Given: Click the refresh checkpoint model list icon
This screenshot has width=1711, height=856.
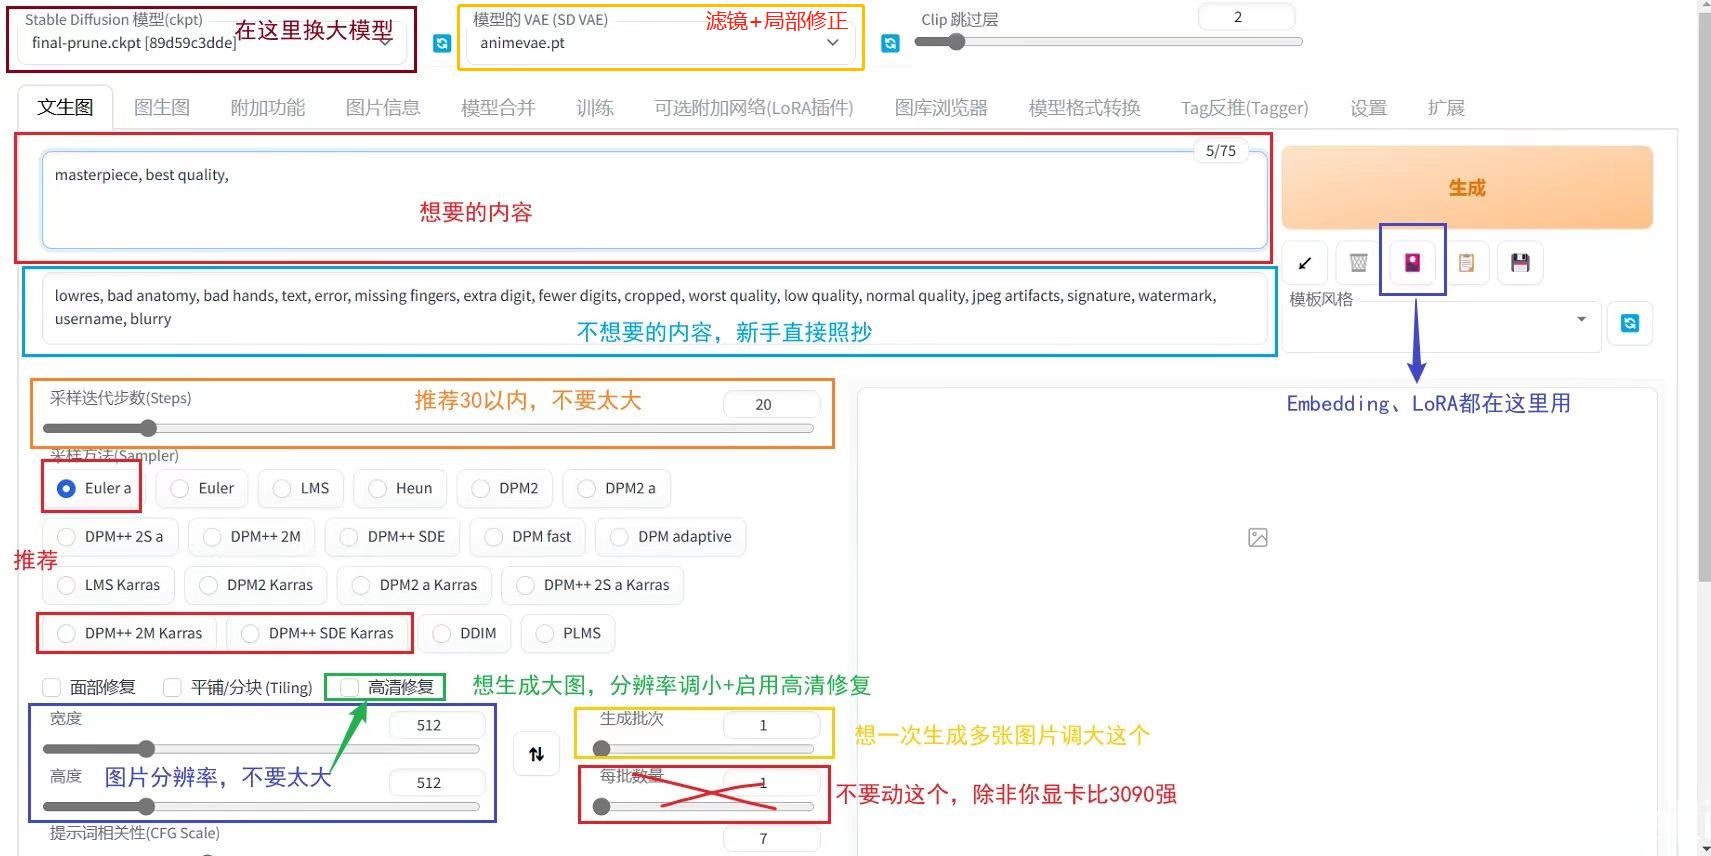Looking at the screenshot, I should pos(441,43).
